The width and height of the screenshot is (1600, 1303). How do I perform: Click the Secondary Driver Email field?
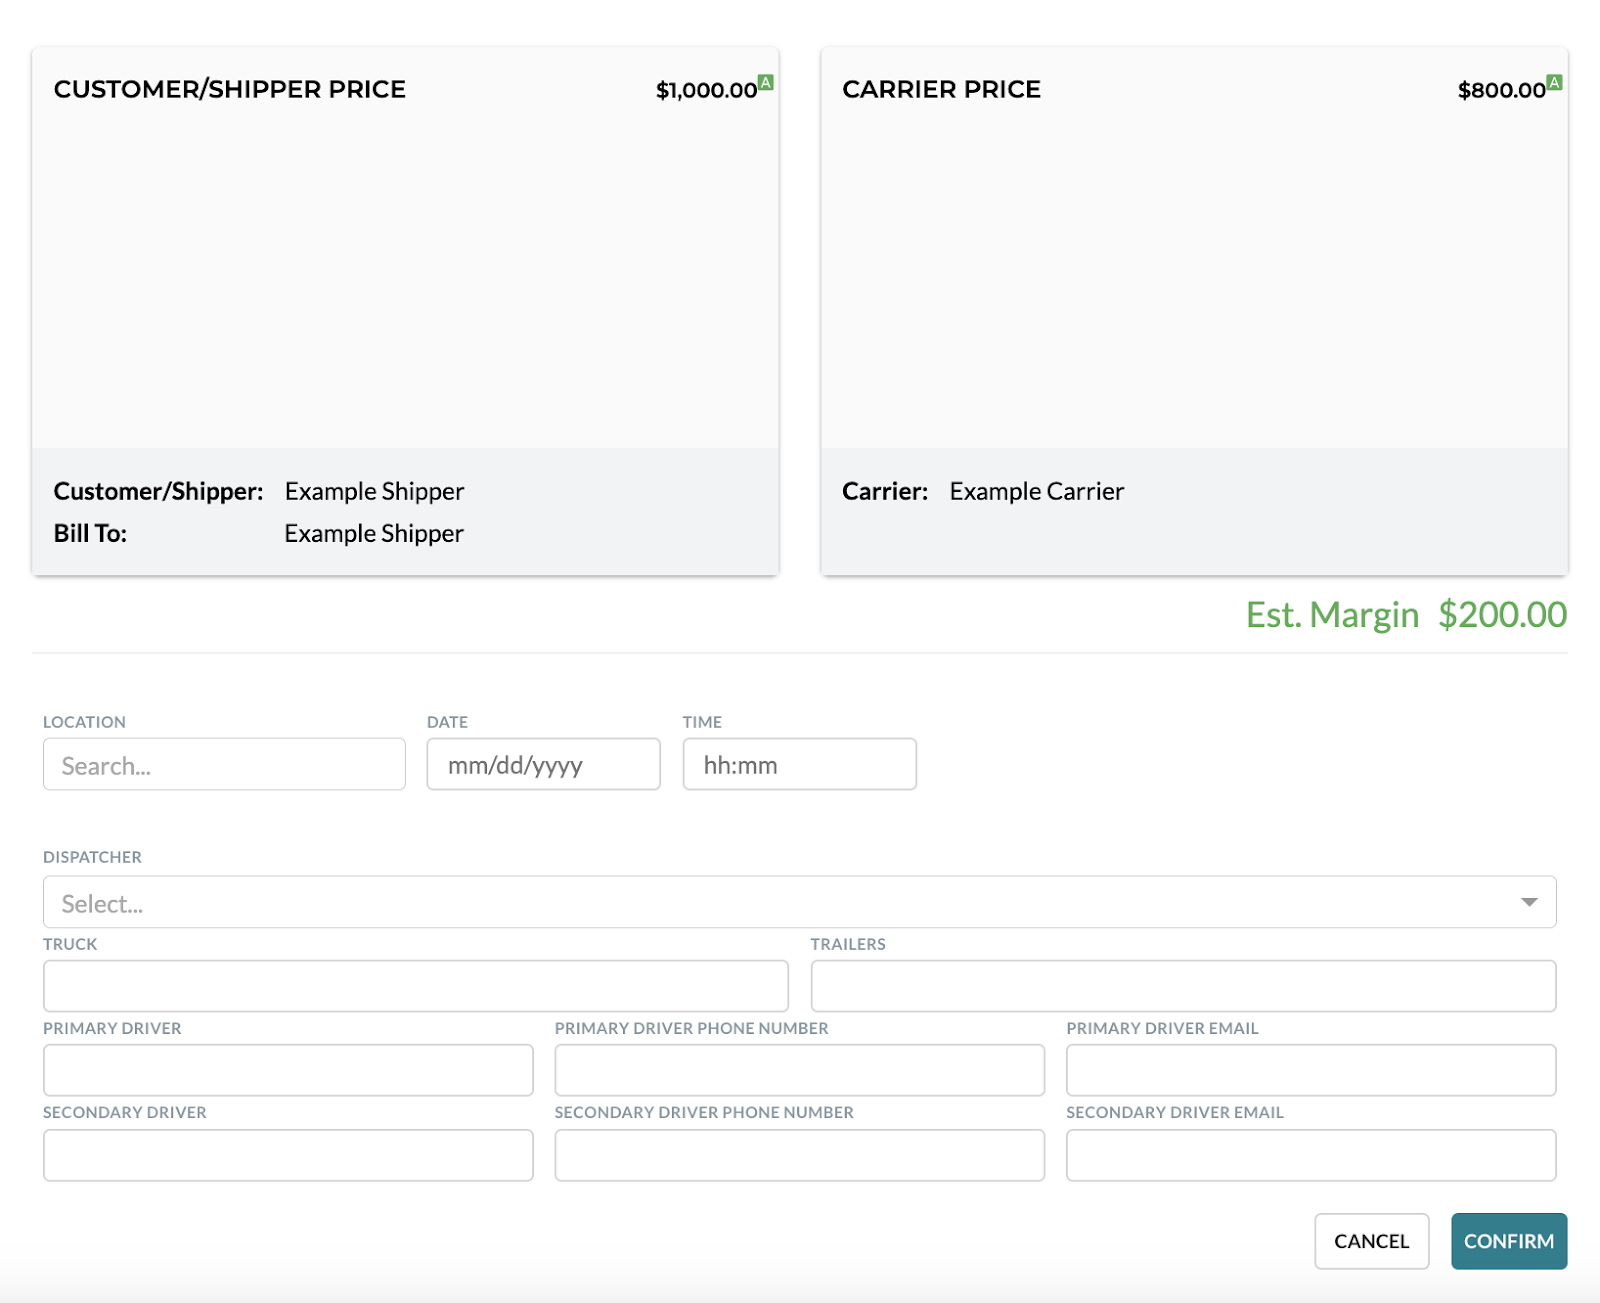[1311, 1155]
